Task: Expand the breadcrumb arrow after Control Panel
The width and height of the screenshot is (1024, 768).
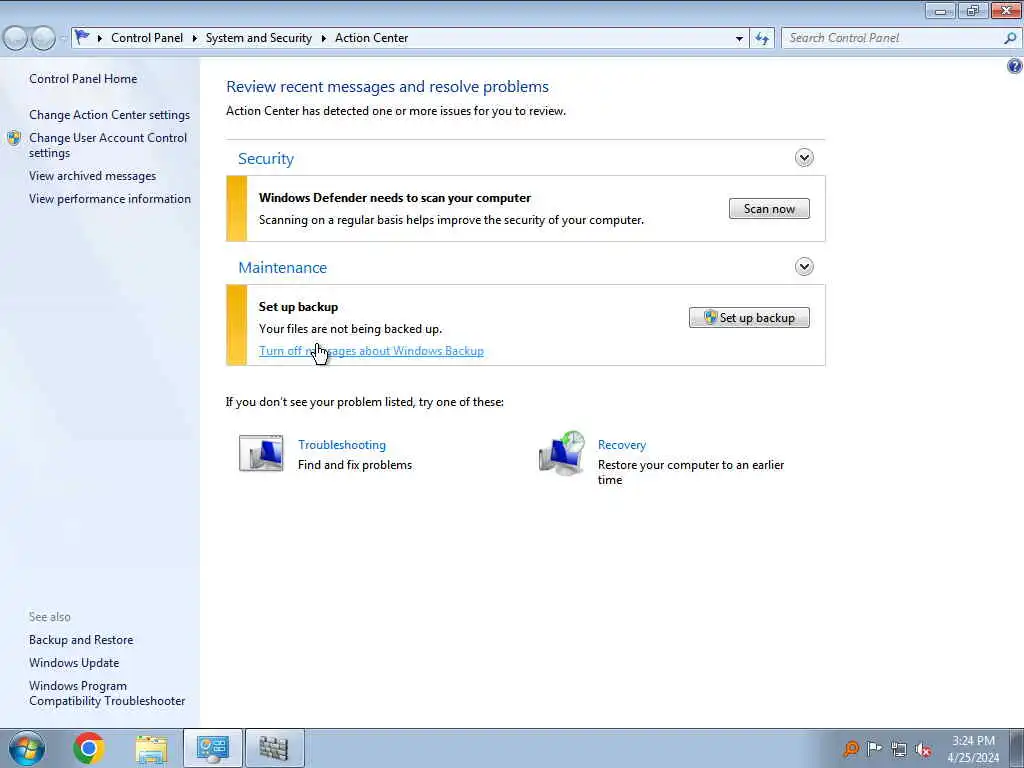Action: coord(195,39)
